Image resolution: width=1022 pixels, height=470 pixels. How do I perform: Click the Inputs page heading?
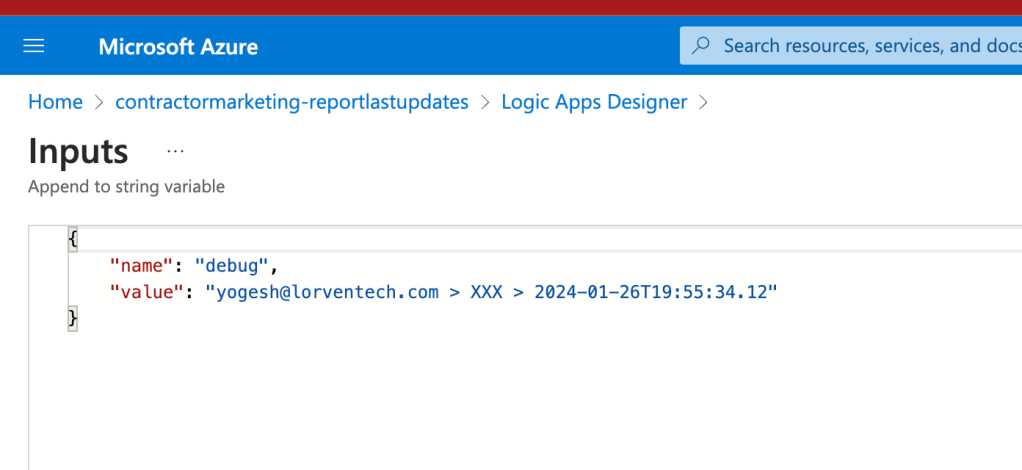click(78, 151)
